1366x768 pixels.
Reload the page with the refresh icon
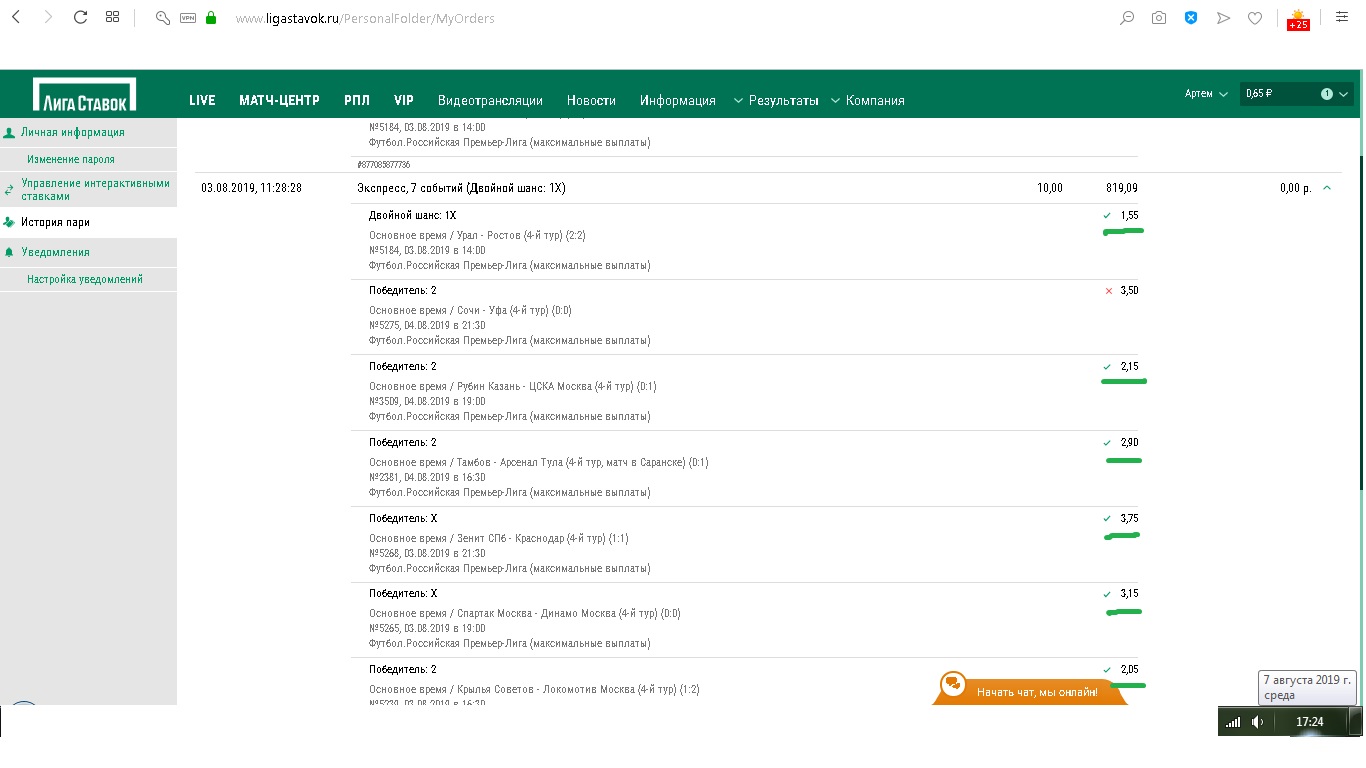[x=81, y=18]
